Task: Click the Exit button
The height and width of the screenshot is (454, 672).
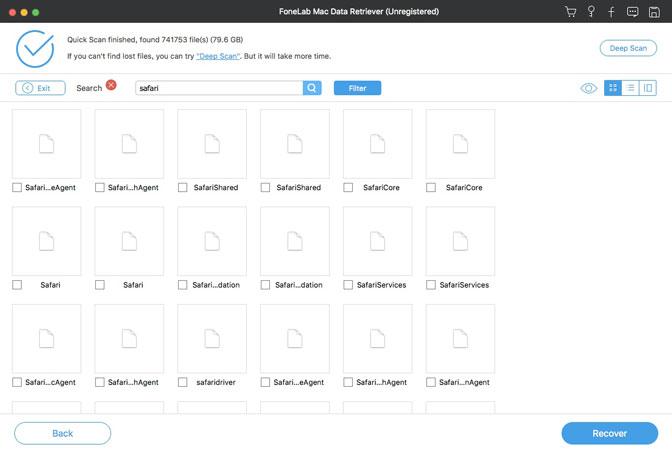Action: click(40, 88)
